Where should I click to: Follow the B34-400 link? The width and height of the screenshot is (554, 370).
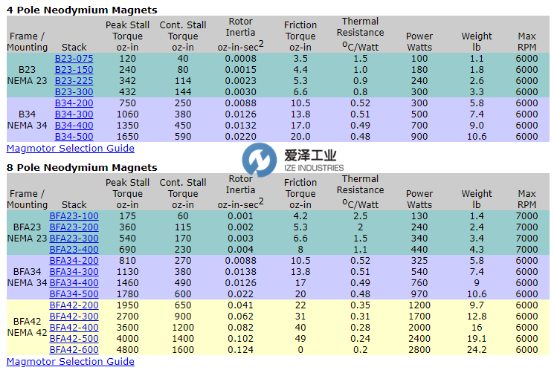[x=74, y=125]
